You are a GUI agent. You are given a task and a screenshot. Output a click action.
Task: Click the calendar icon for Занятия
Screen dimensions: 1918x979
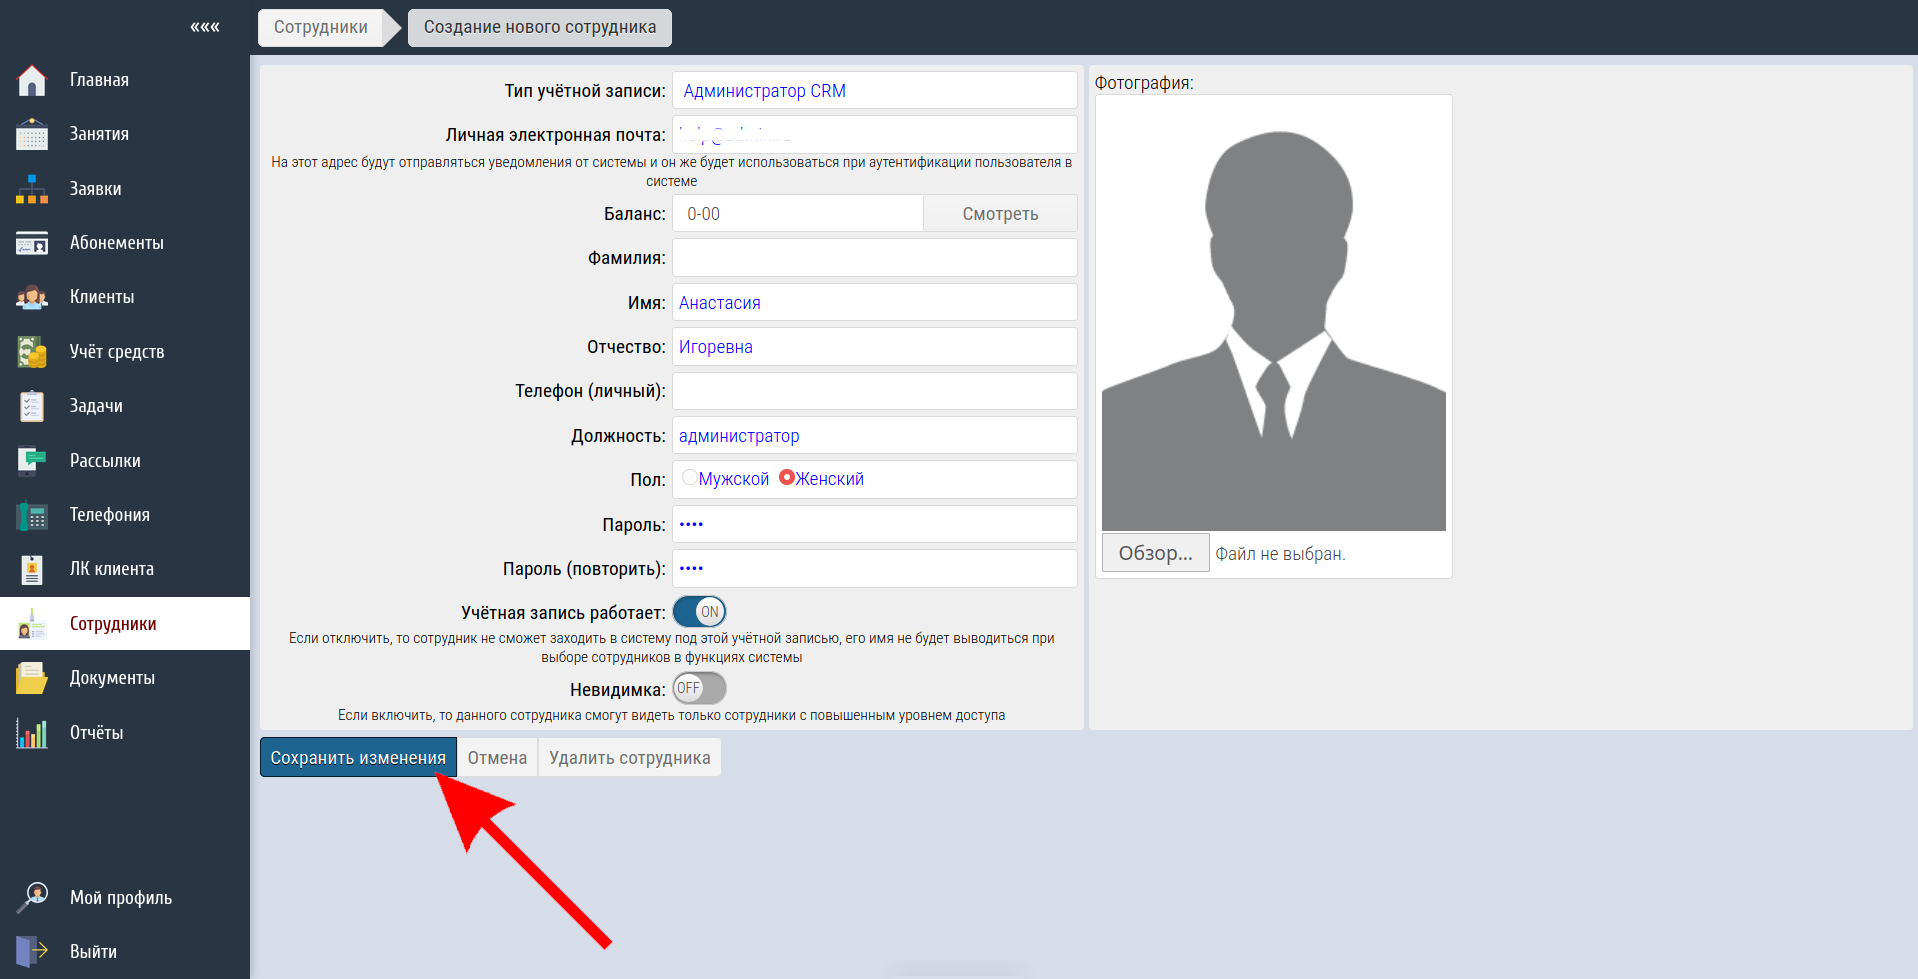(32, 134)
